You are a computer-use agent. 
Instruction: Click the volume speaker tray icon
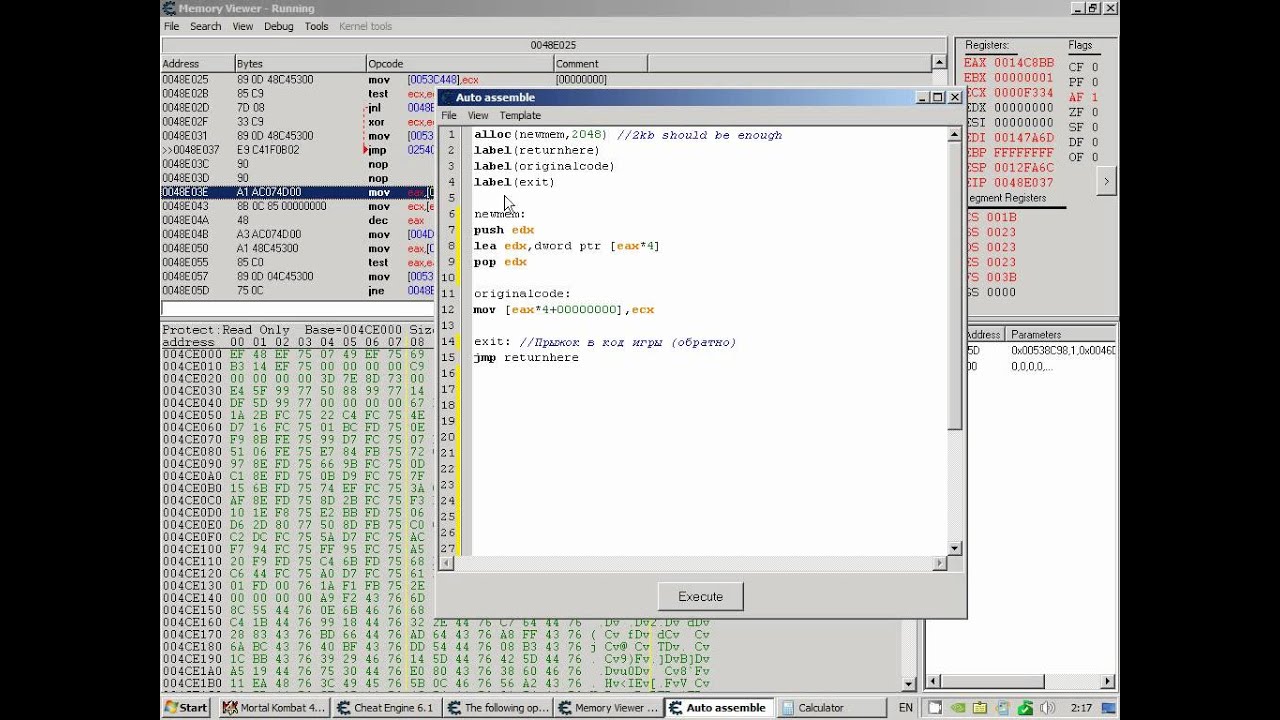(x=1047, y=707)
